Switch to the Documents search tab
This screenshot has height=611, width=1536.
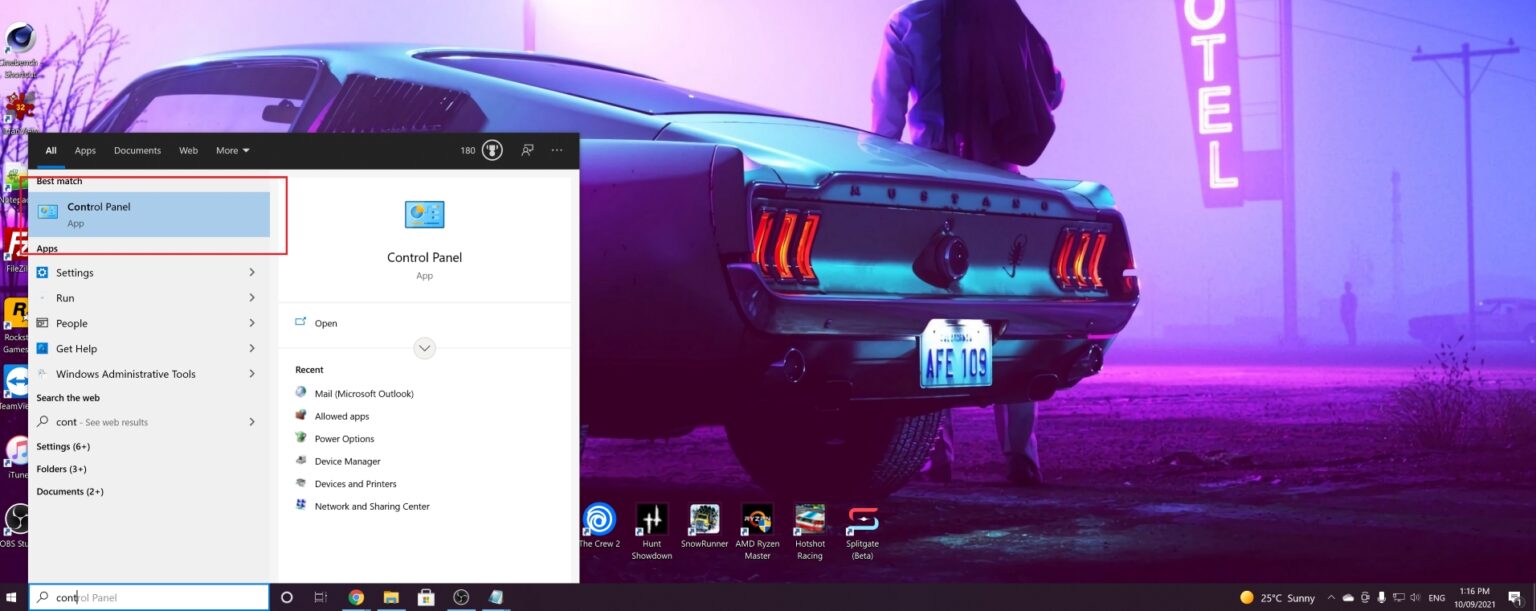click(137, 150)
